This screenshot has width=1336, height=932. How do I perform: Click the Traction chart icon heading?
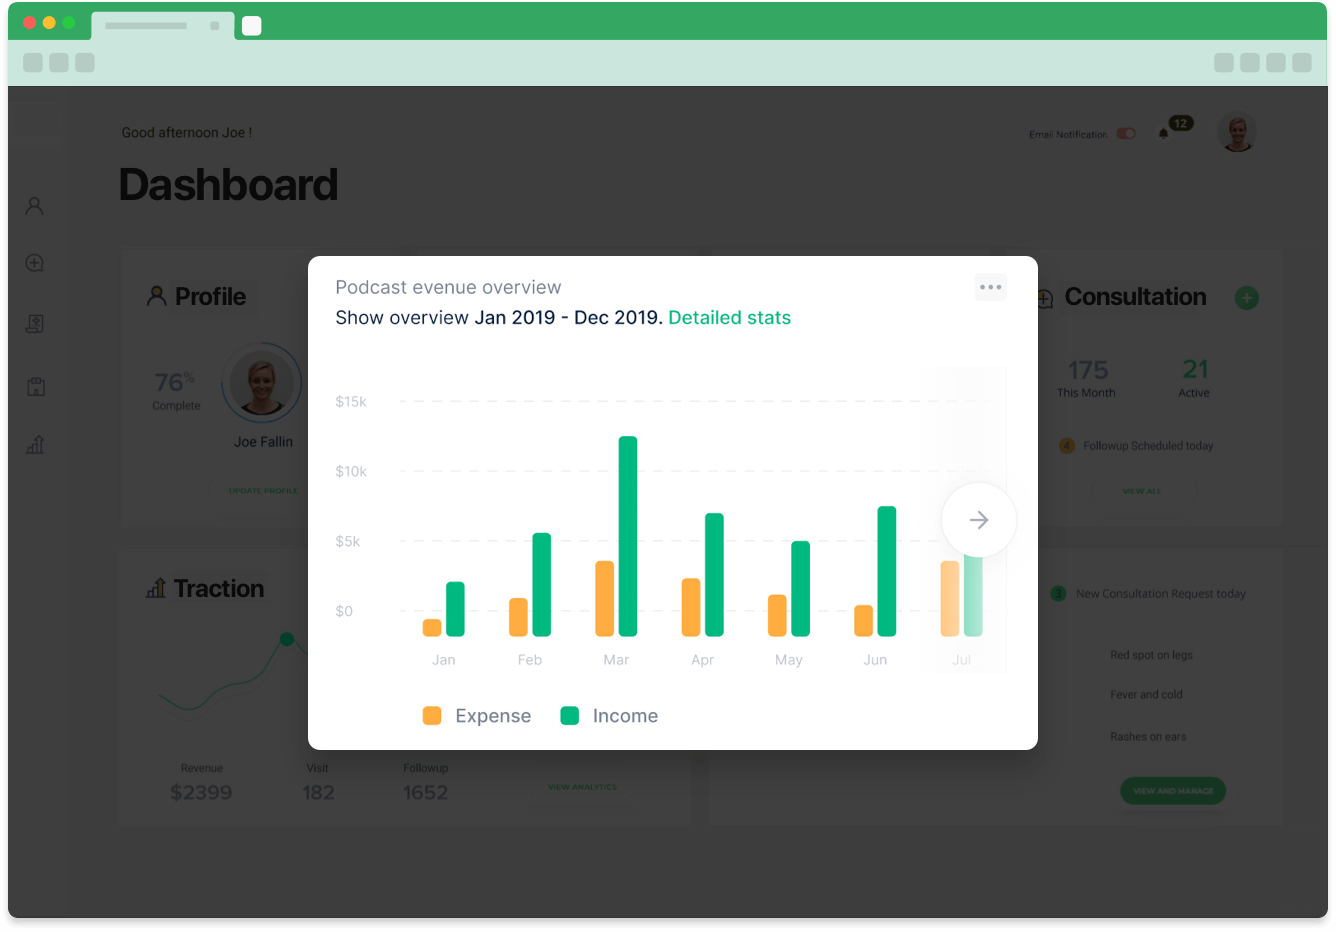[x=156, y=588]
